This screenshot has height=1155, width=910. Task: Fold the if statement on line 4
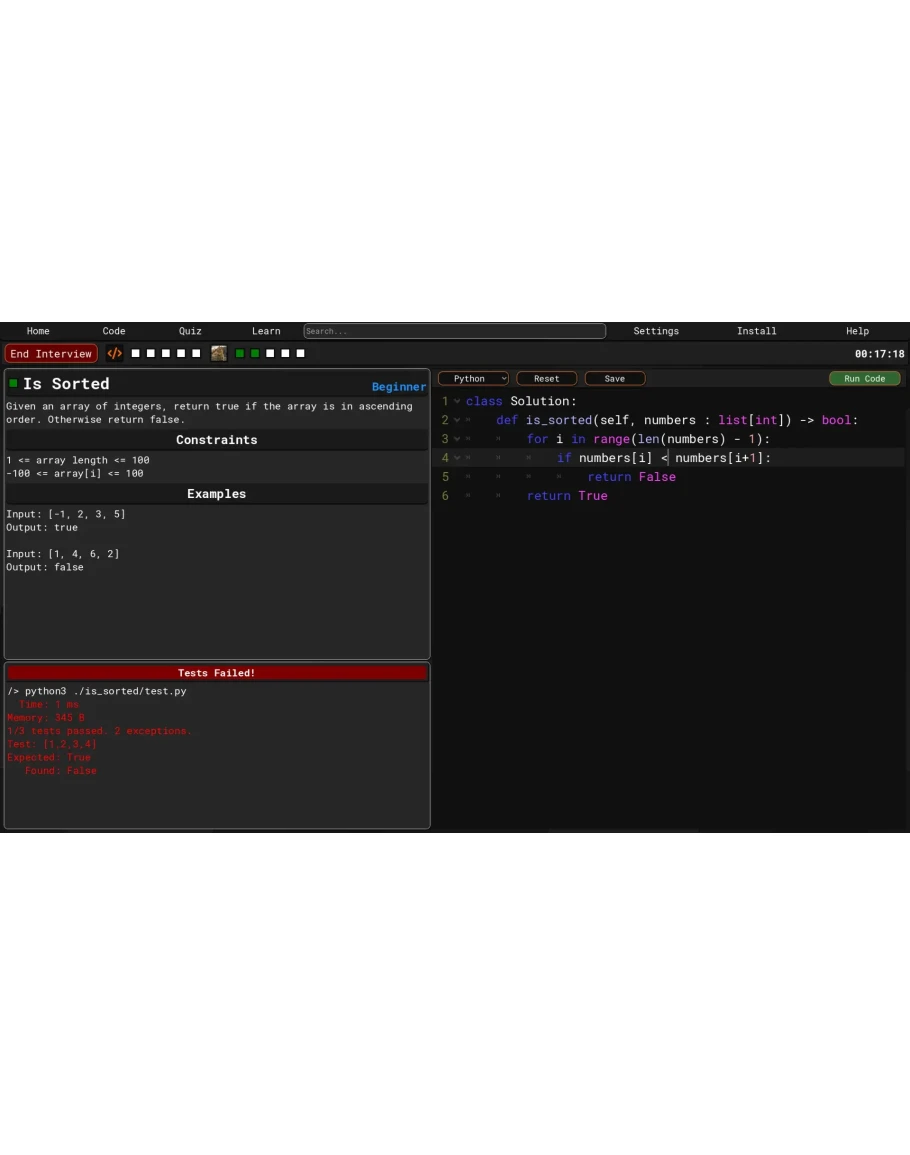(458, 458)
